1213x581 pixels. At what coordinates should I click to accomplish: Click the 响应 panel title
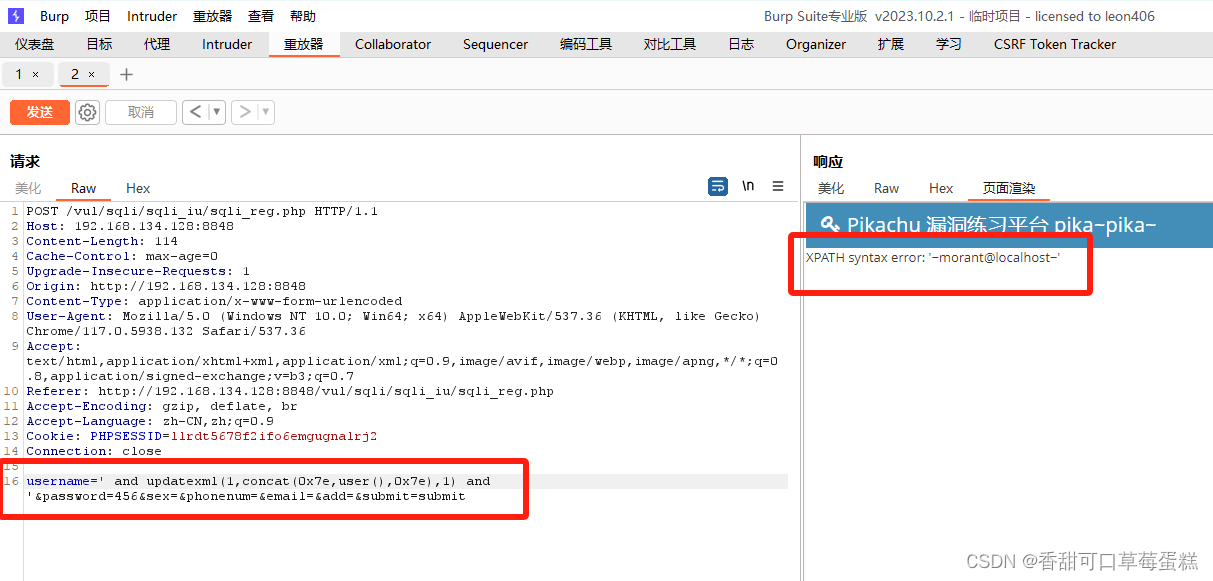(828, 161)
